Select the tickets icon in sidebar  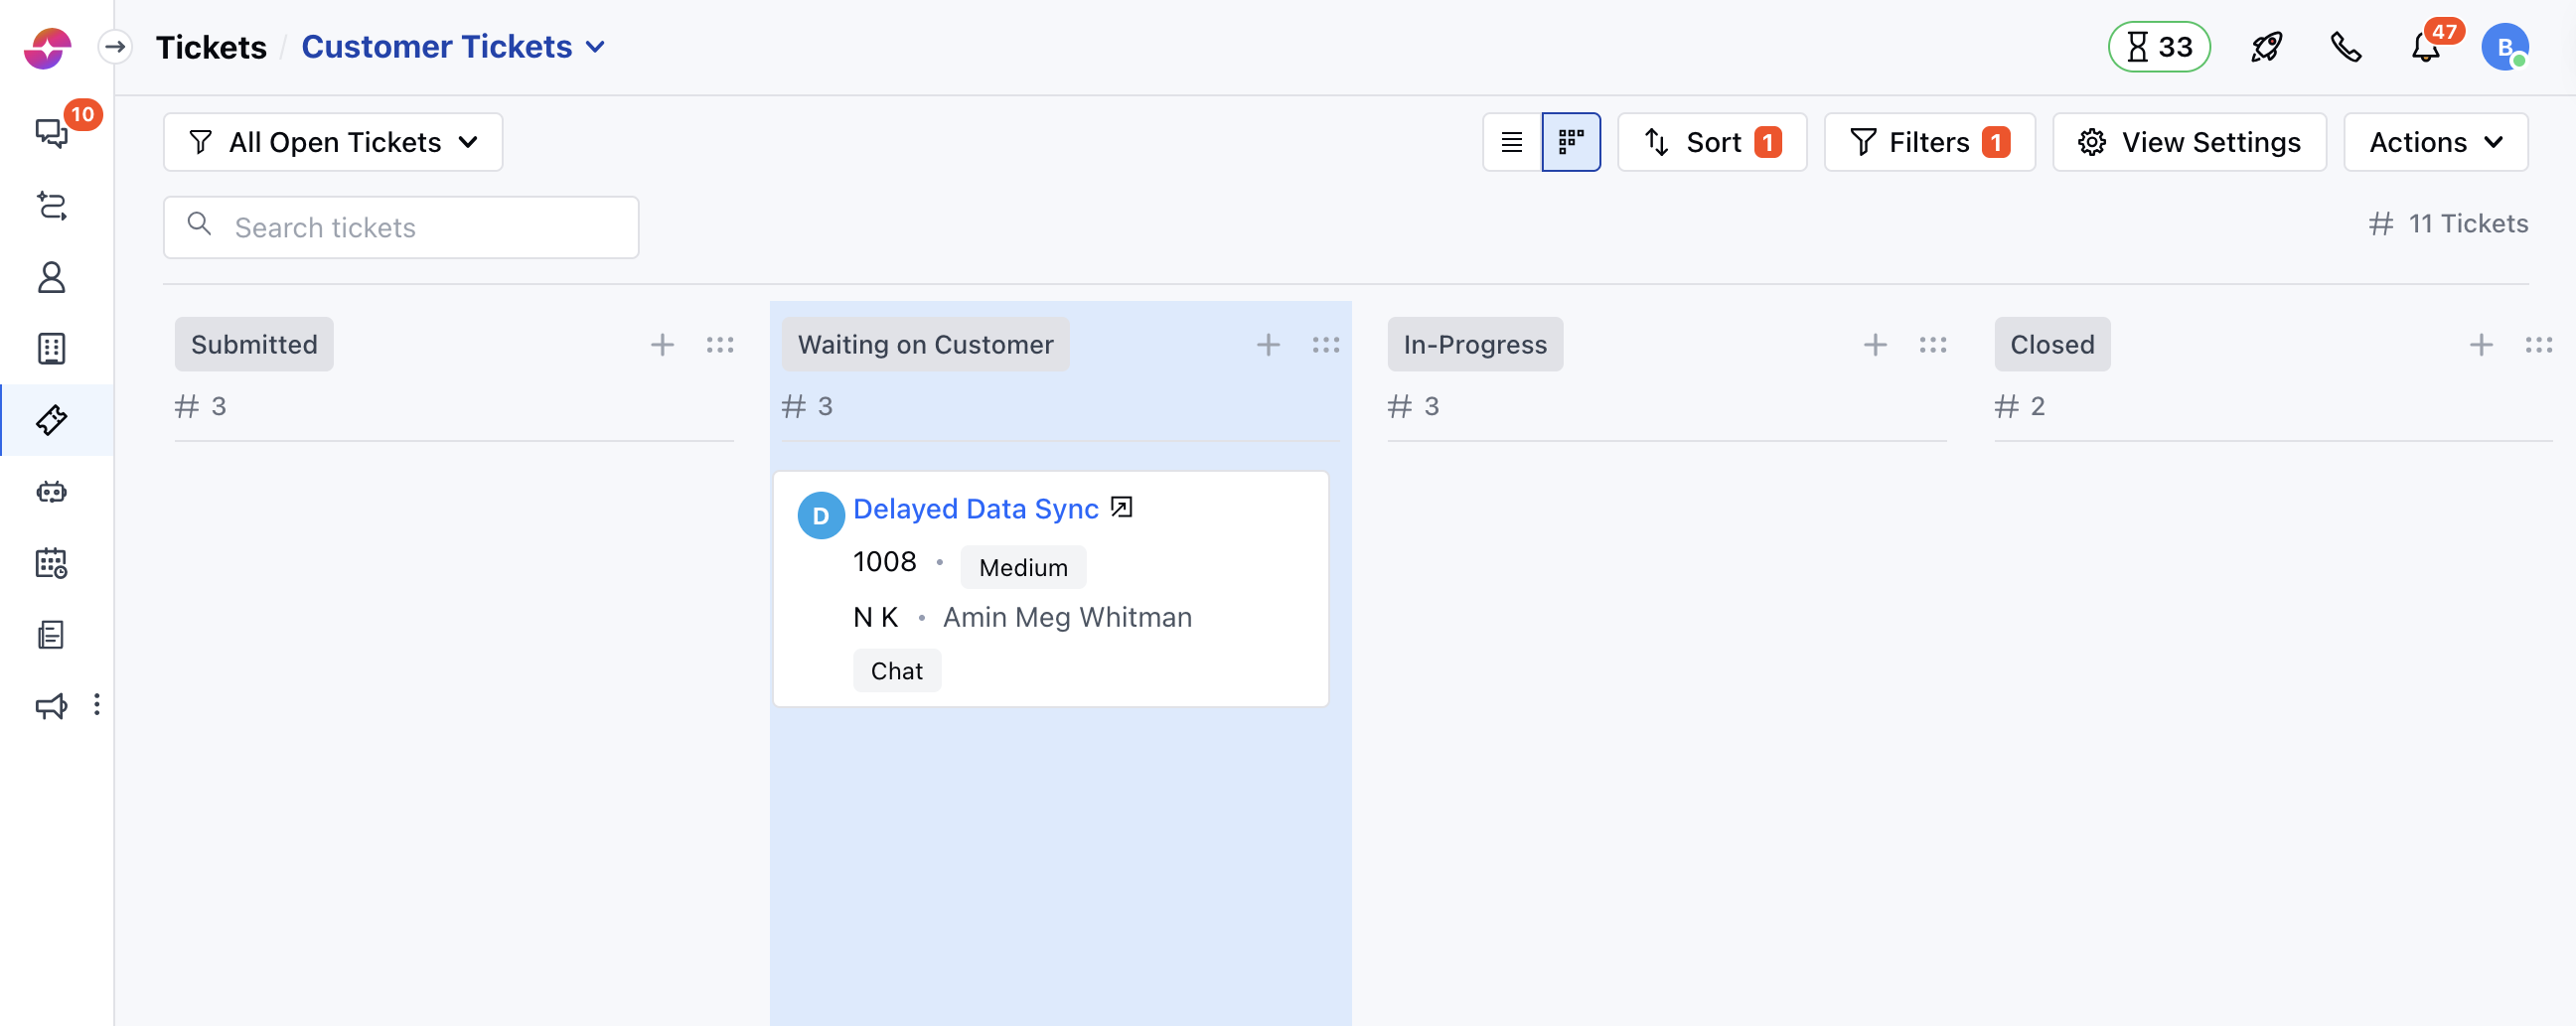51,420
